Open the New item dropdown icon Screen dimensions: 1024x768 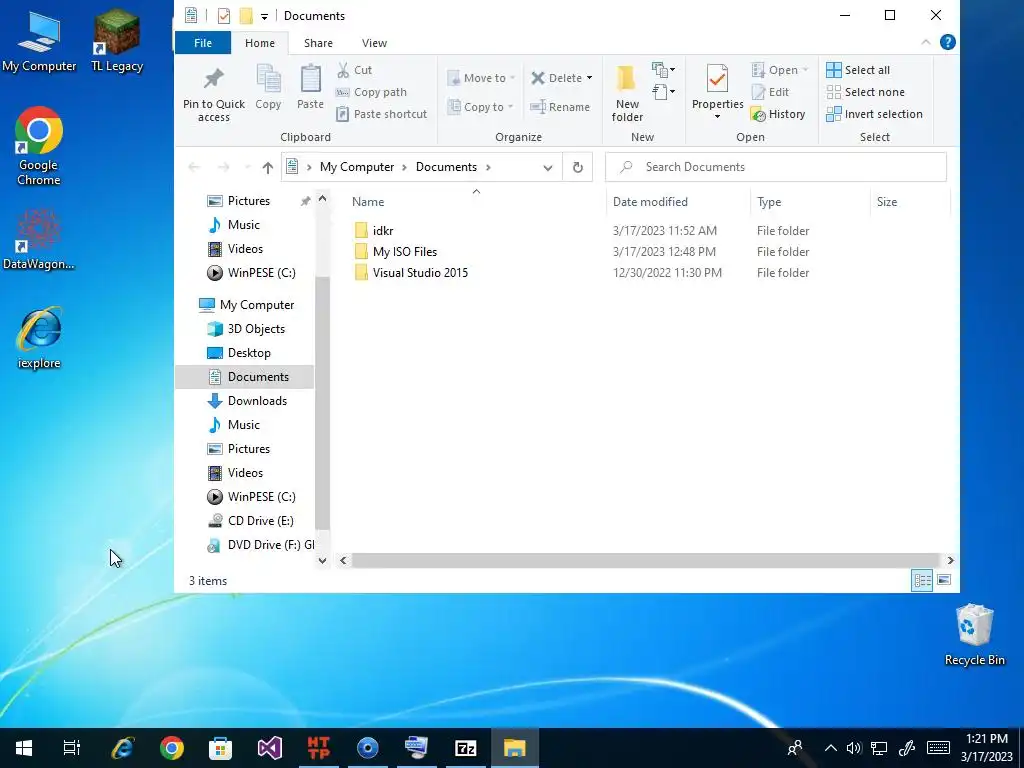663,69
